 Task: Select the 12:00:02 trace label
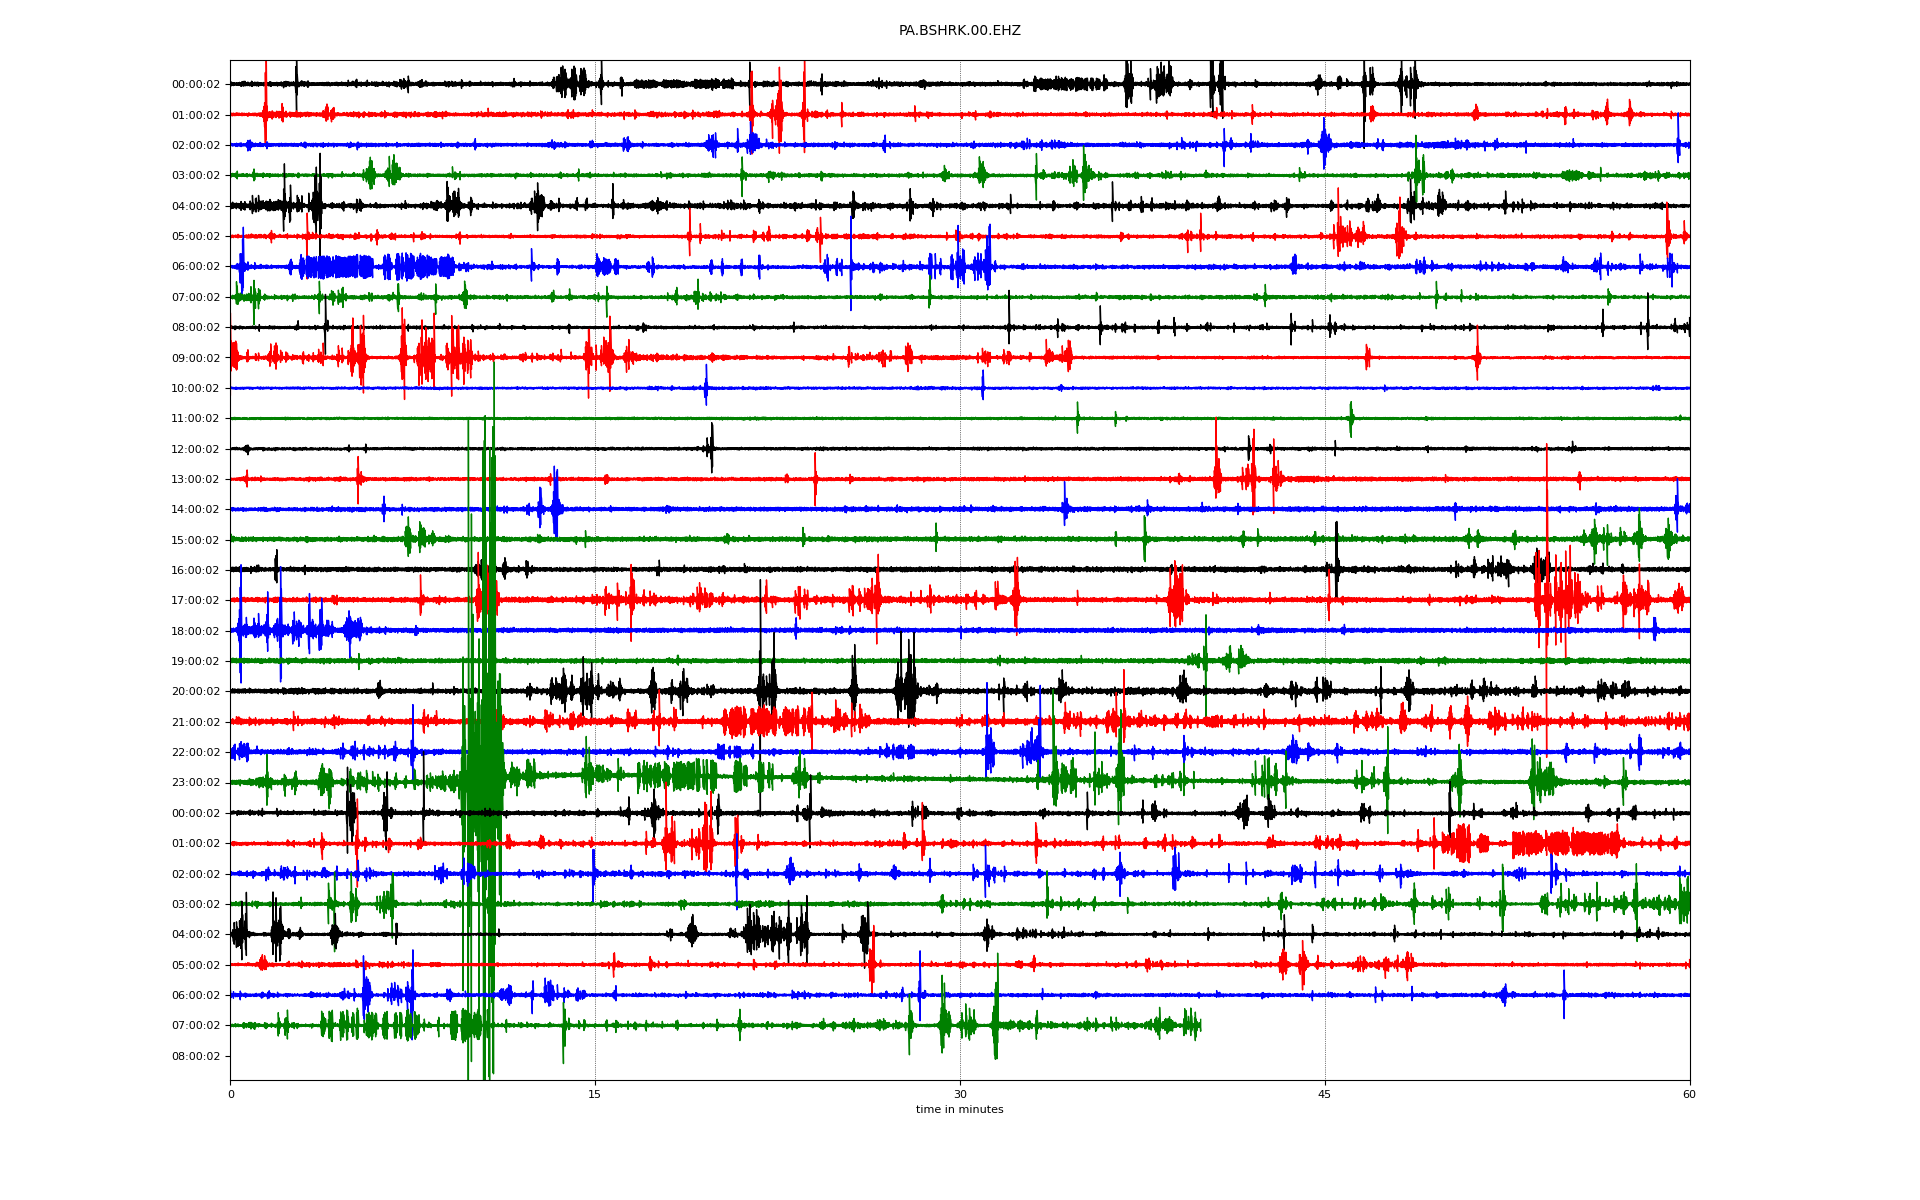coord(195,449)
